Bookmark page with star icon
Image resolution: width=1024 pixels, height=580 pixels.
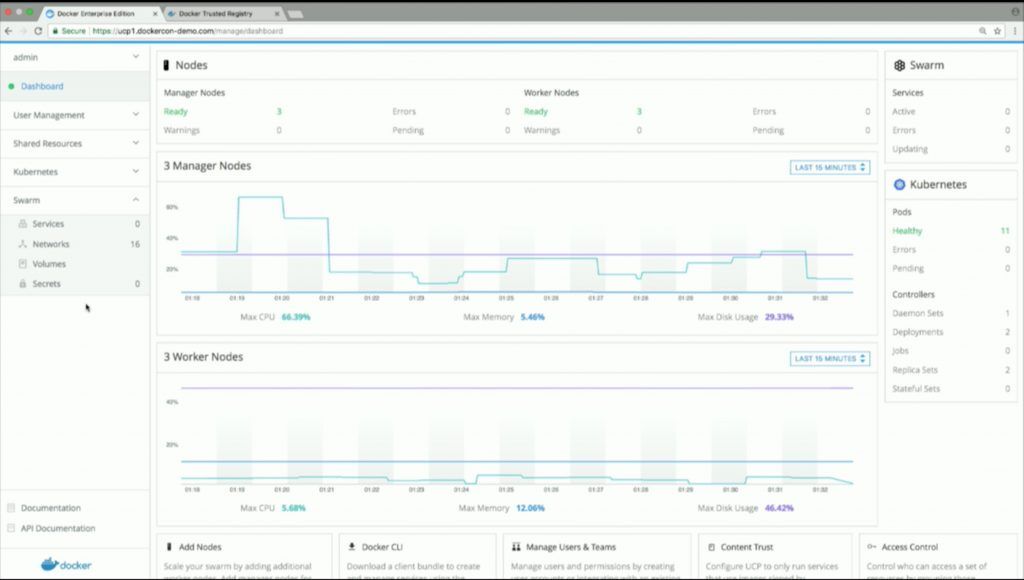(997, 31)
